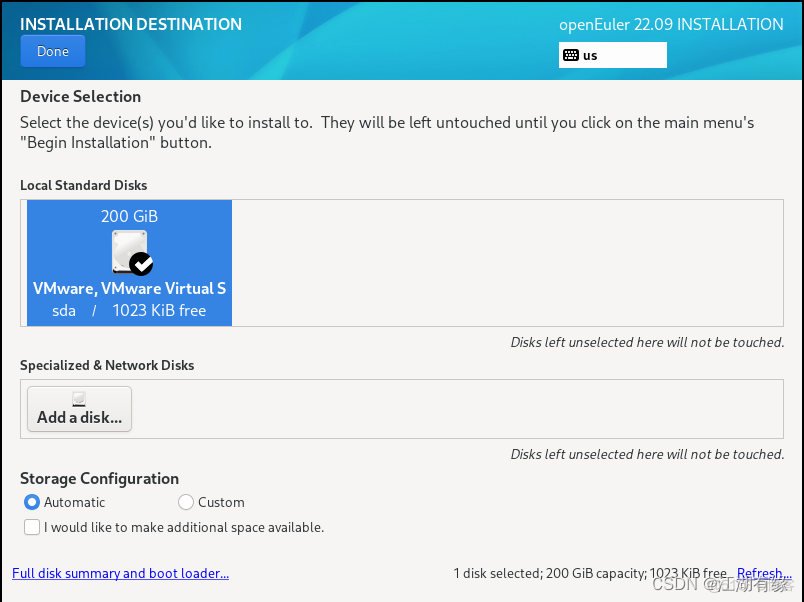Image resolution: width=804 pixels, height=602 pixels.
Task: Open 'Full disk summary and boot loader' link
Action: tap(120, 573)
